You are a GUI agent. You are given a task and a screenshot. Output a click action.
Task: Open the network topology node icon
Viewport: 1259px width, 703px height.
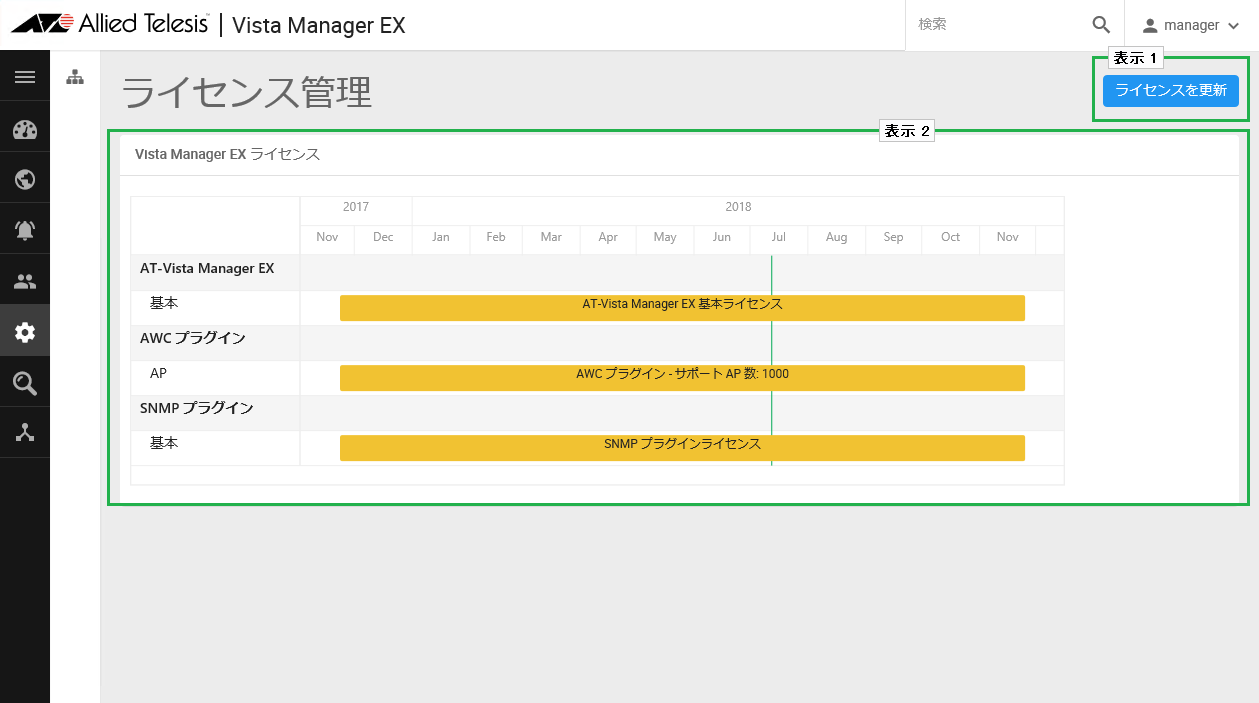tap(25, 433)
